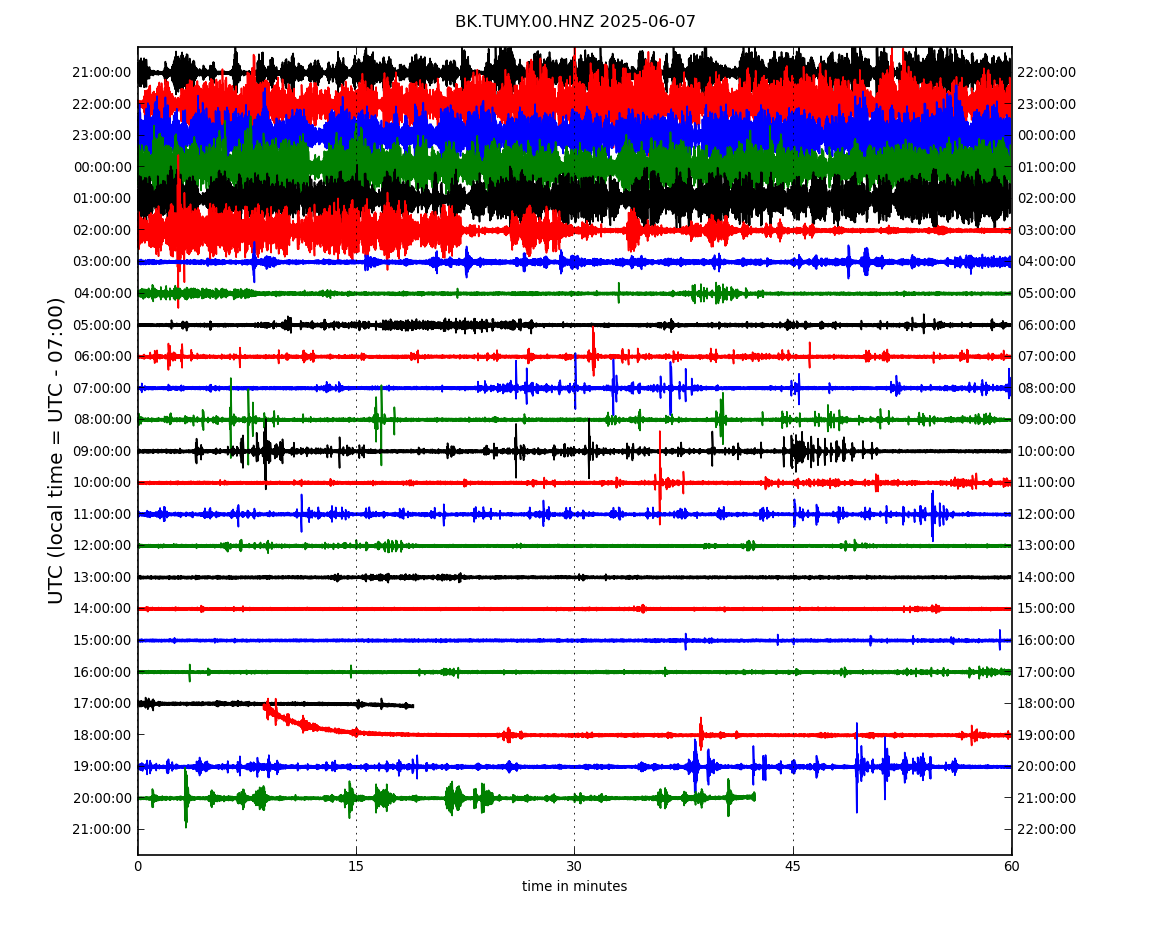Pick right-axis local time label 04:00:00
Image resolution: width=1150 pixels, height=950 pixels.
pyautogui.click(x=1047, y=261)
